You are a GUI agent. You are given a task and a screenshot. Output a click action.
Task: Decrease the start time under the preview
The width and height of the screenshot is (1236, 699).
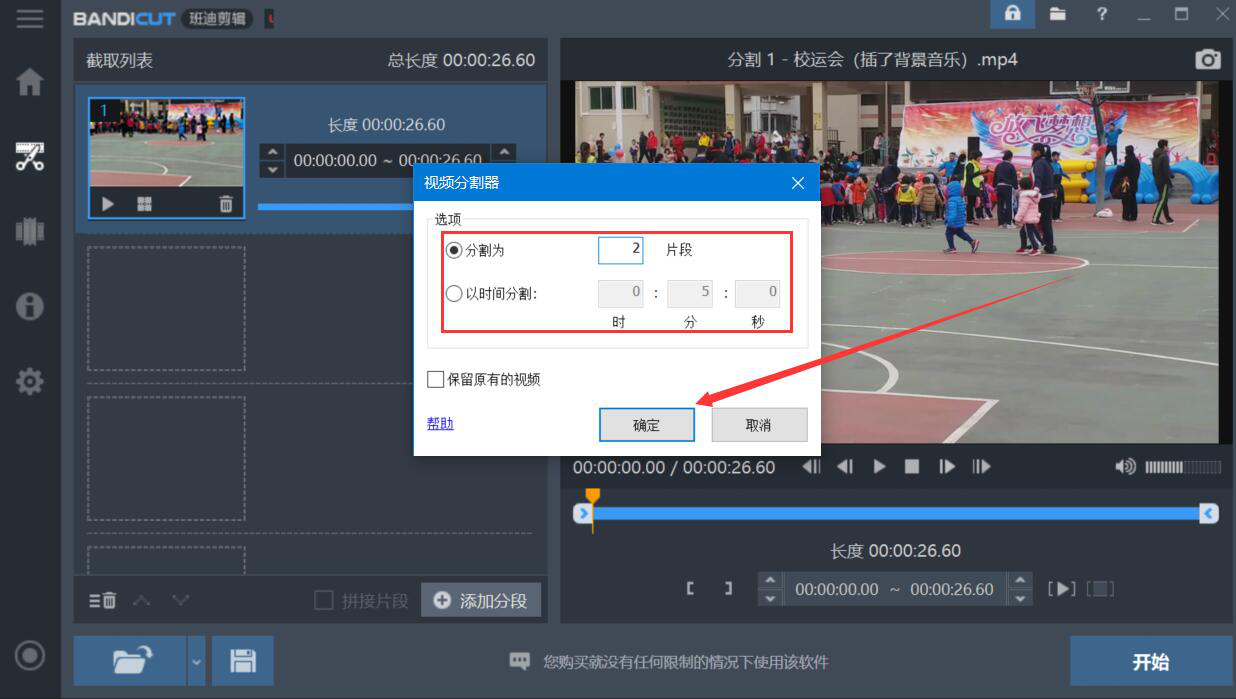click(769, 598)
